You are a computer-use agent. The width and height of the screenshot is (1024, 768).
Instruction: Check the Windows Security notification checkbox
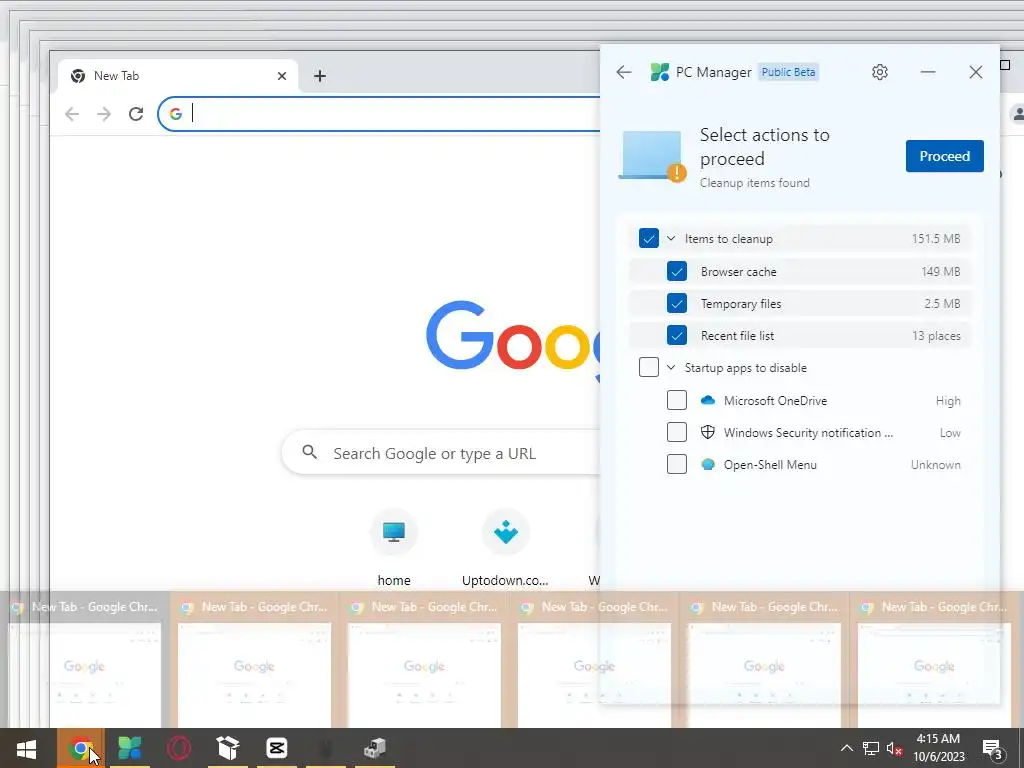677,432
